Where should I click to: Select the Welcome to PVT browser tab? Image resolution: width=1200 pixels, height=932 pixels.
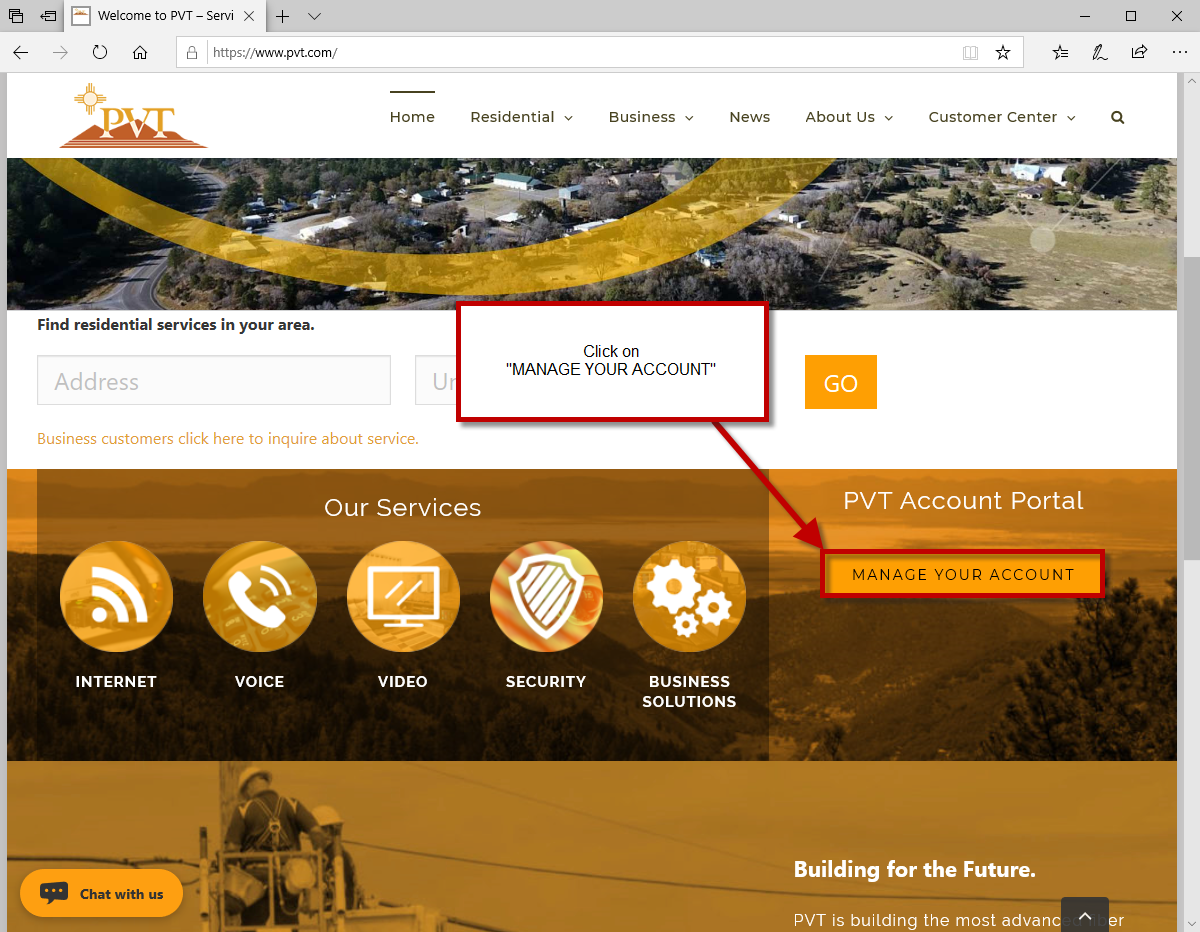[x=165, y=16]
